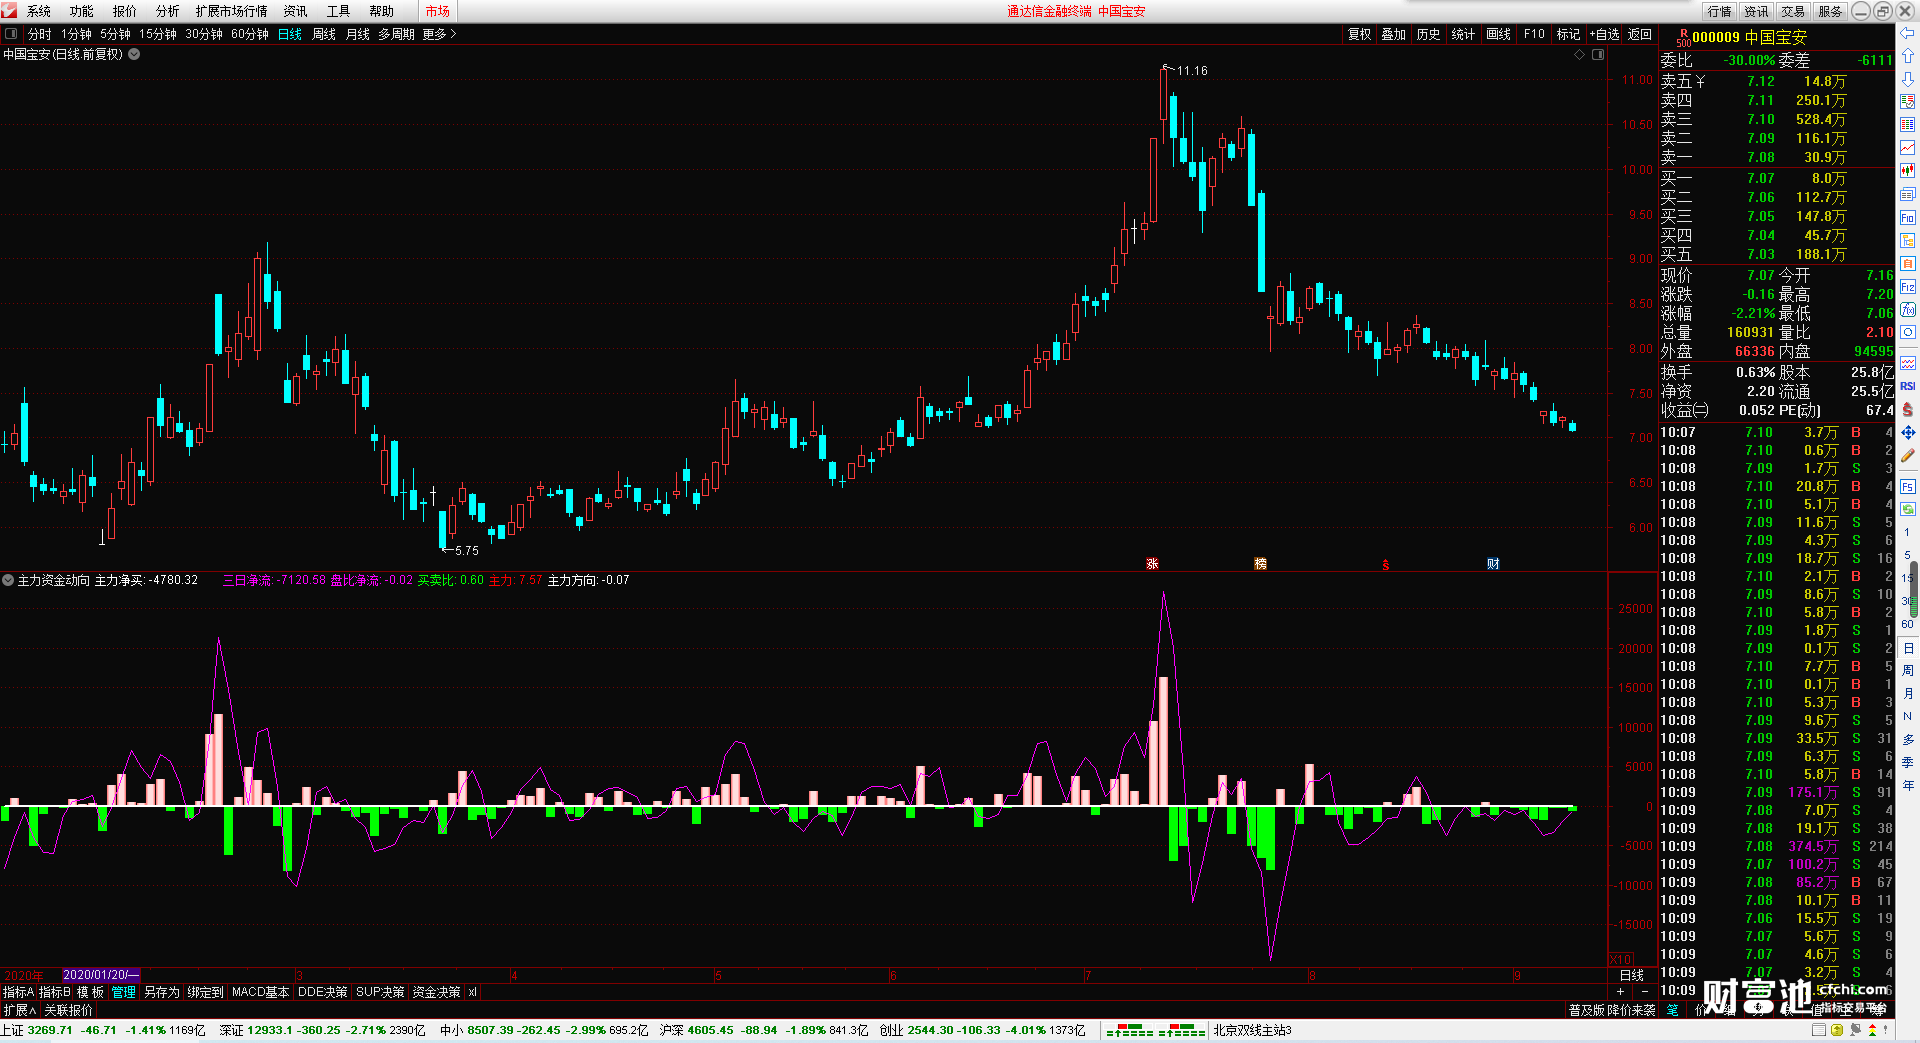Click the 榜 marker icon on the chart
Viewport: 1920px width, 1043px height.
(1260, 564)
